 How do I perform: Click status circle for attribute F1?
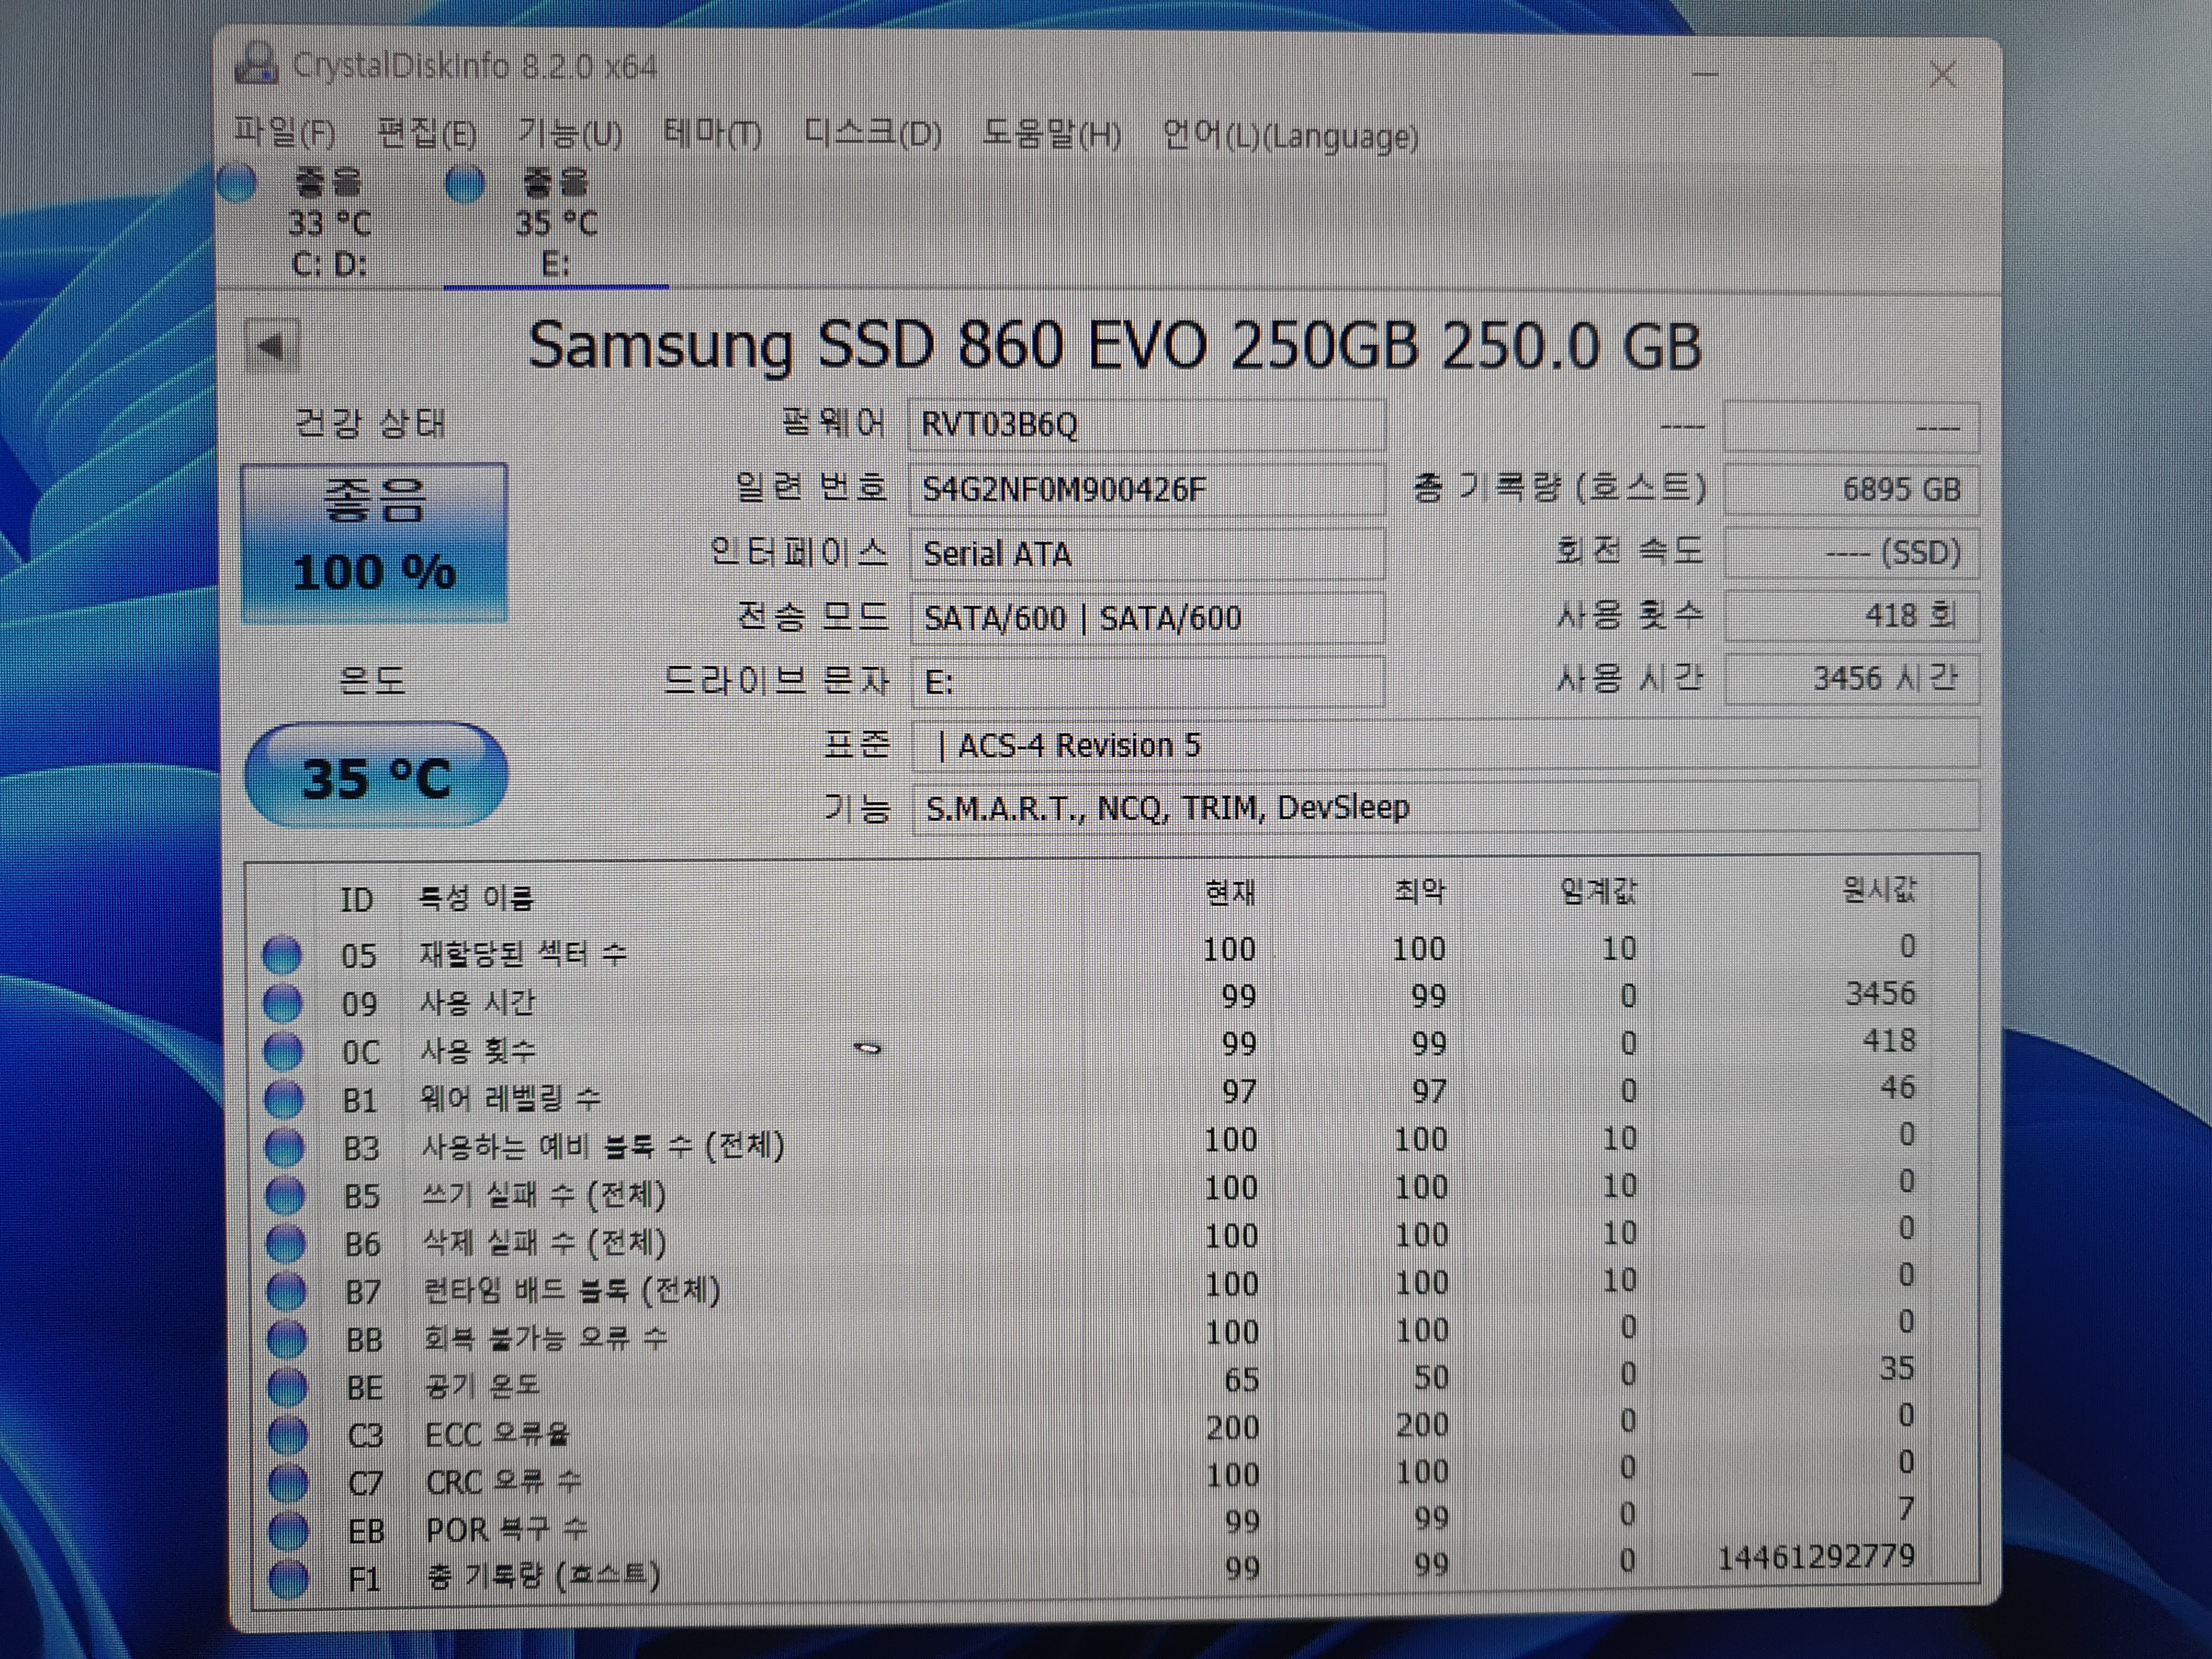click(x=290, y=1578)
